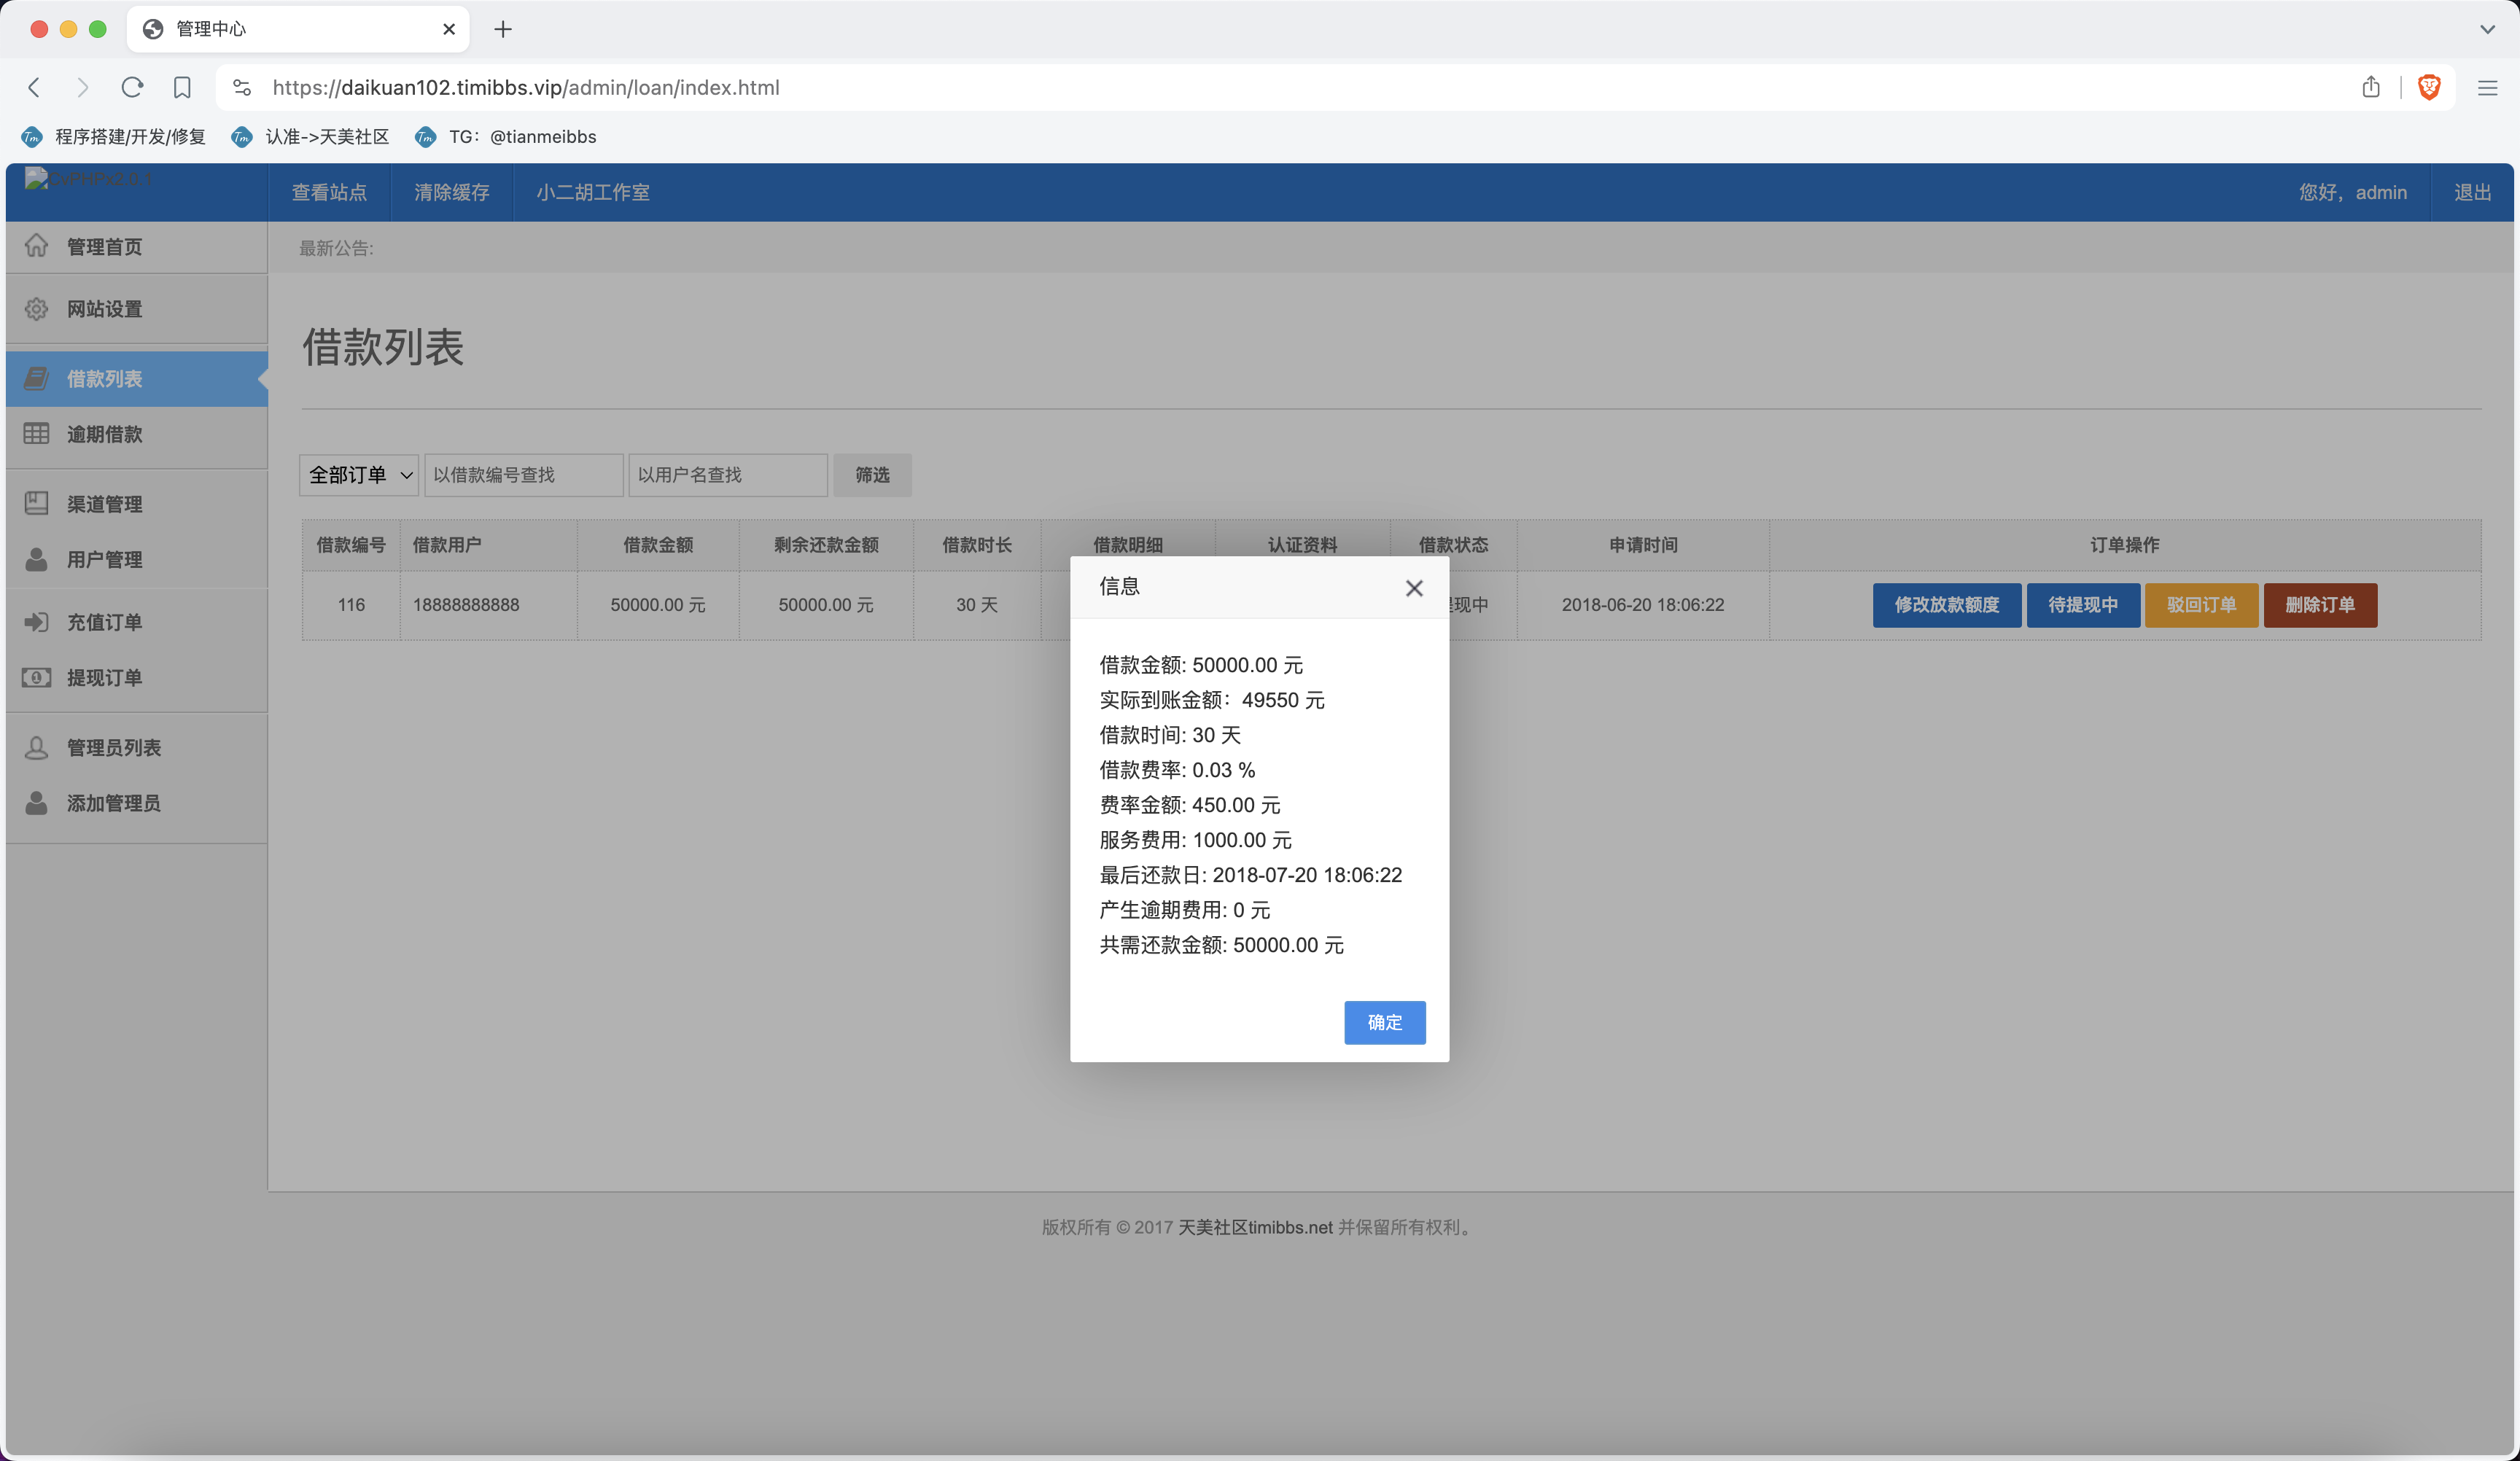Open 清除缓存 in the top navigation

451,192
